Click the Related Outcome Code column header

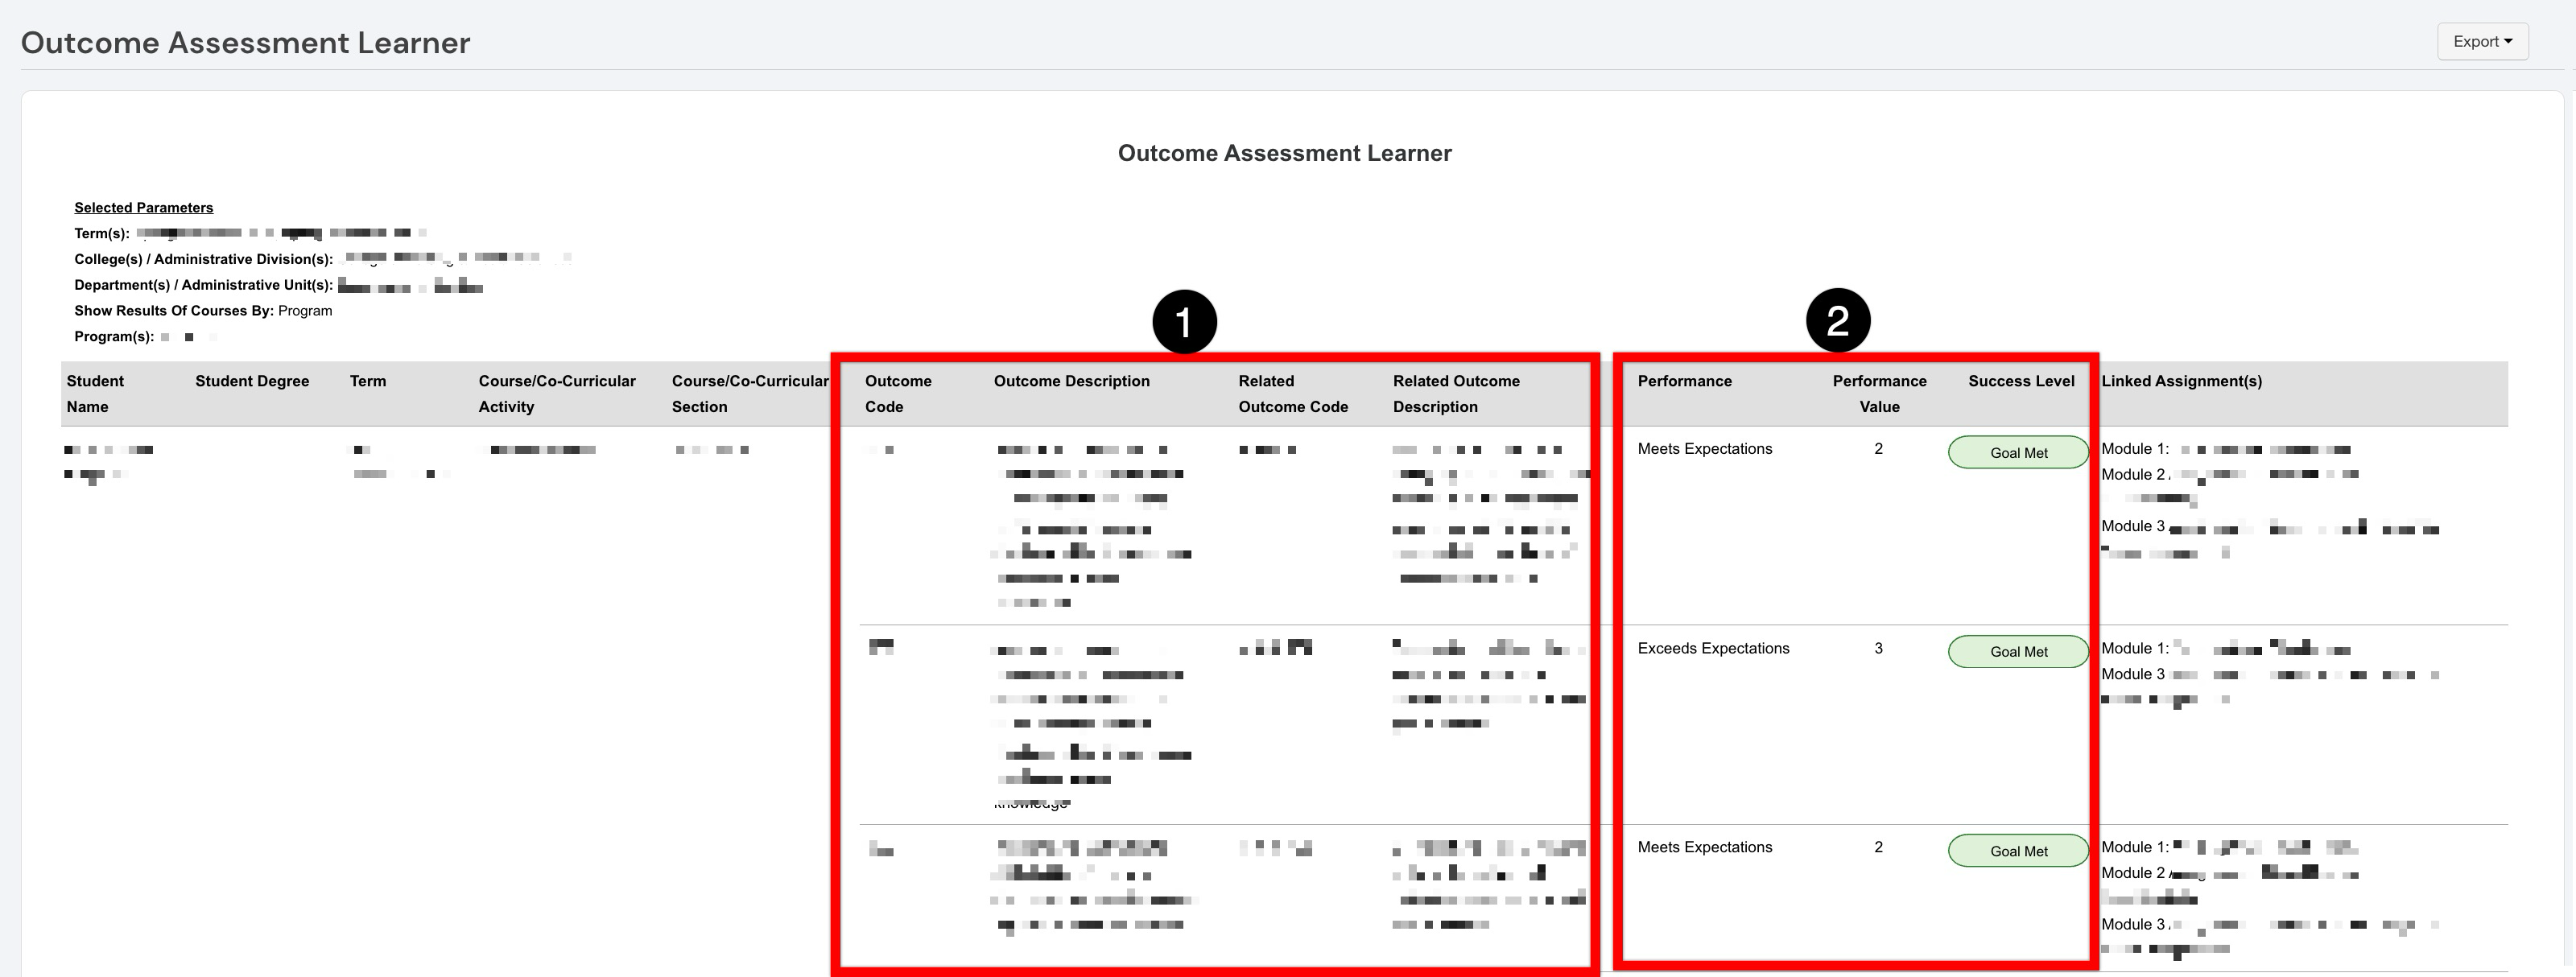click(x=1293, y=394)
